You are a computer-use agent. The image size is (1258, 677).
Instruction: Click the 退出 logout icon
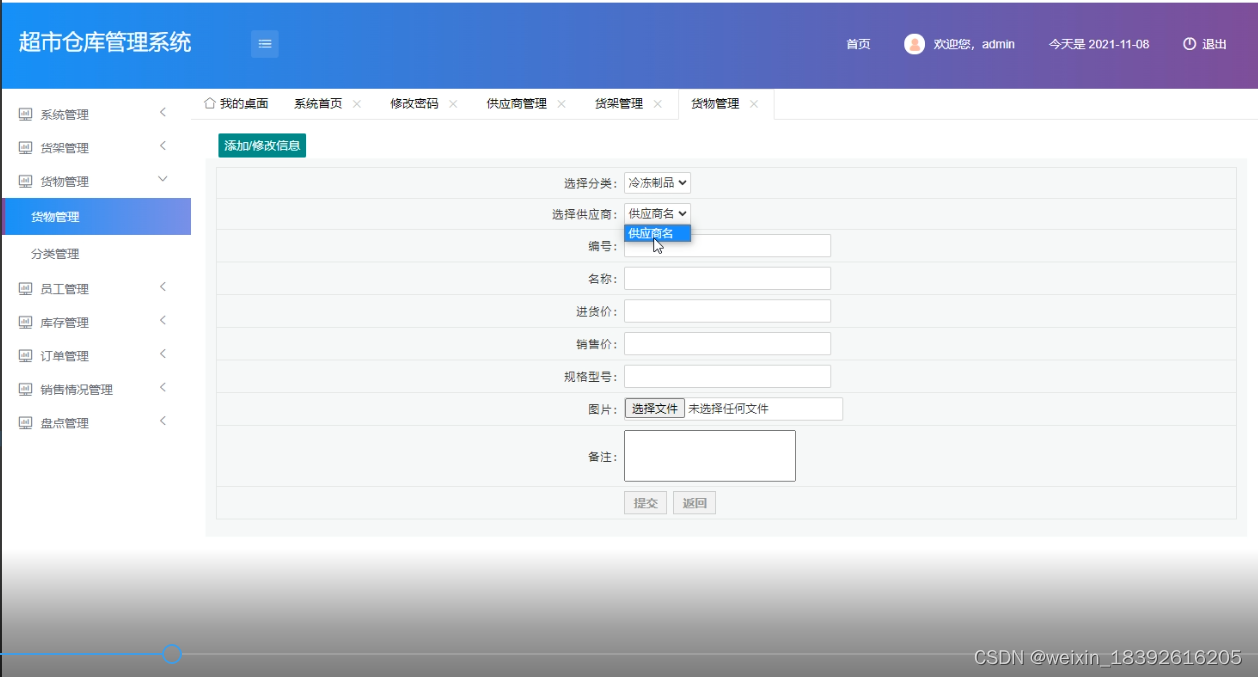click(1189, 44)
